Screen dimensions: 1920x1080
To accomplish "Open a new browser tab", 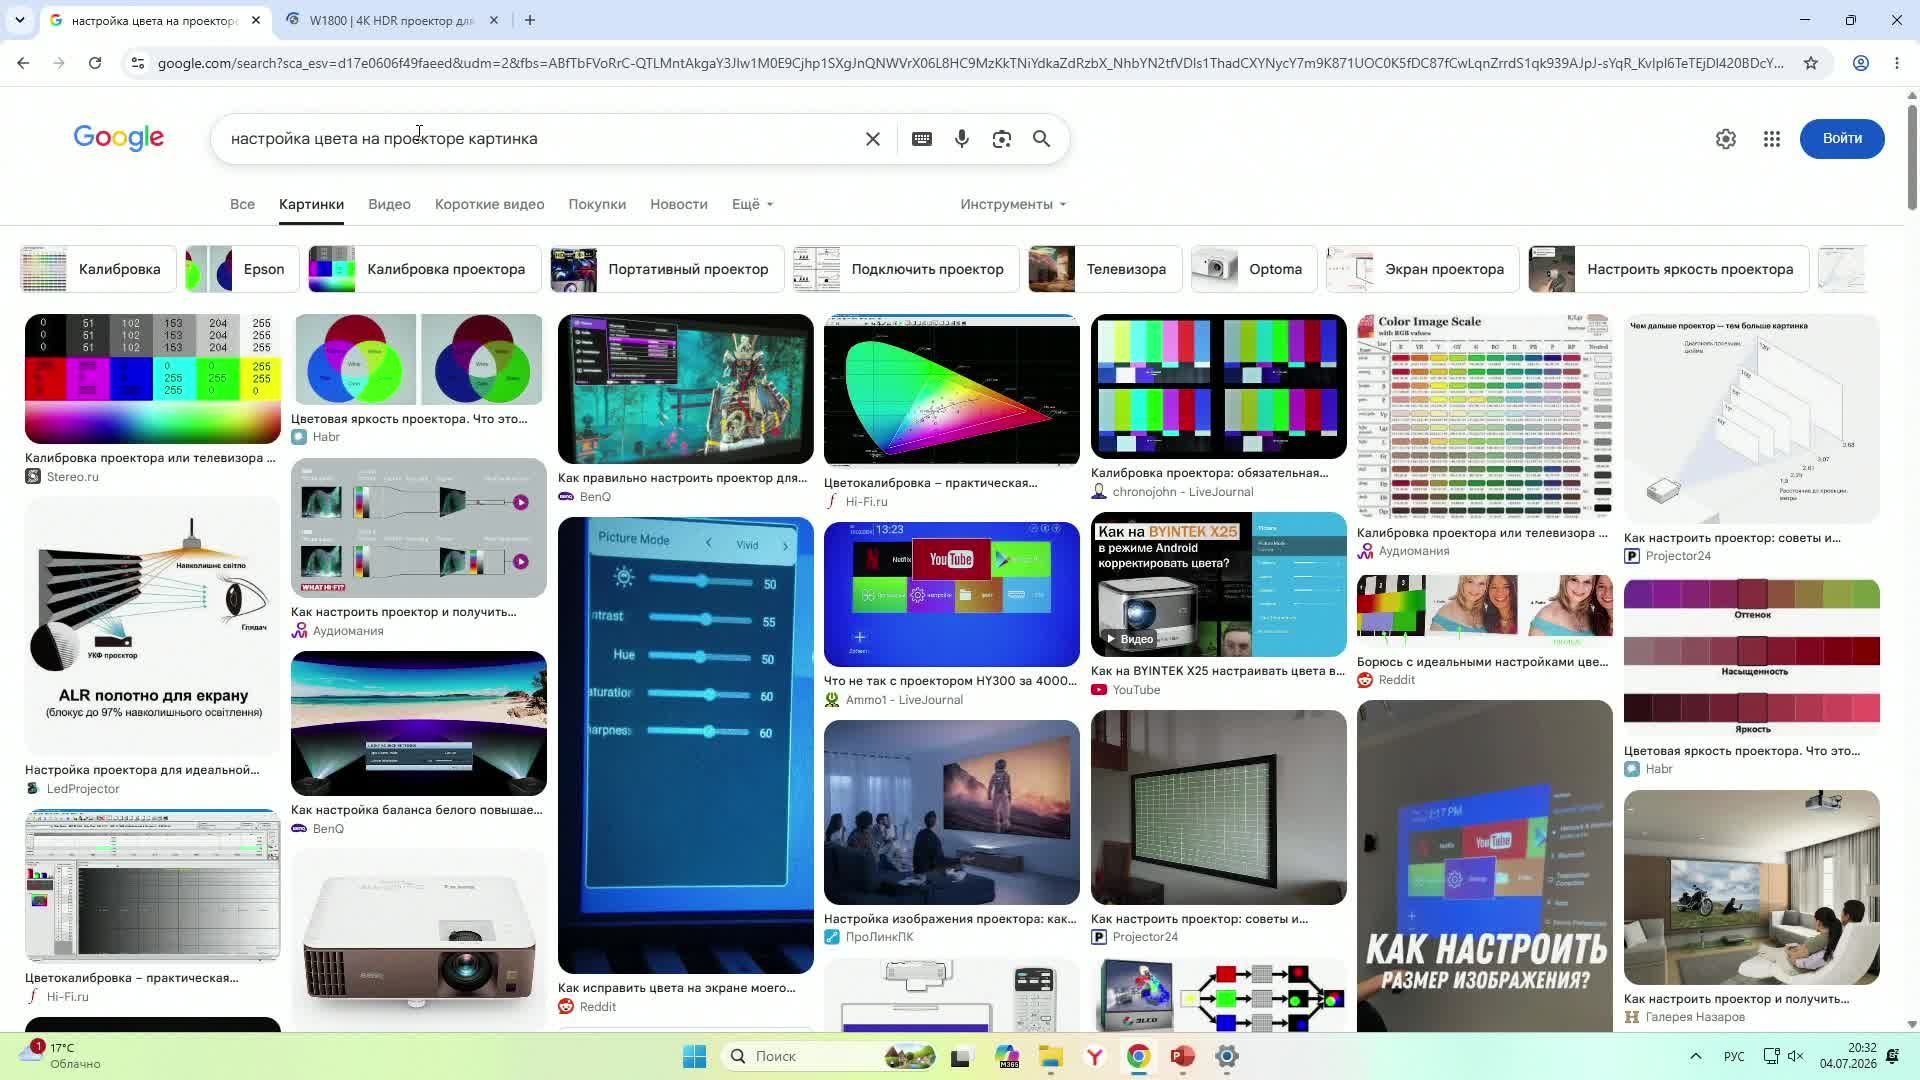I will [530, 20].
